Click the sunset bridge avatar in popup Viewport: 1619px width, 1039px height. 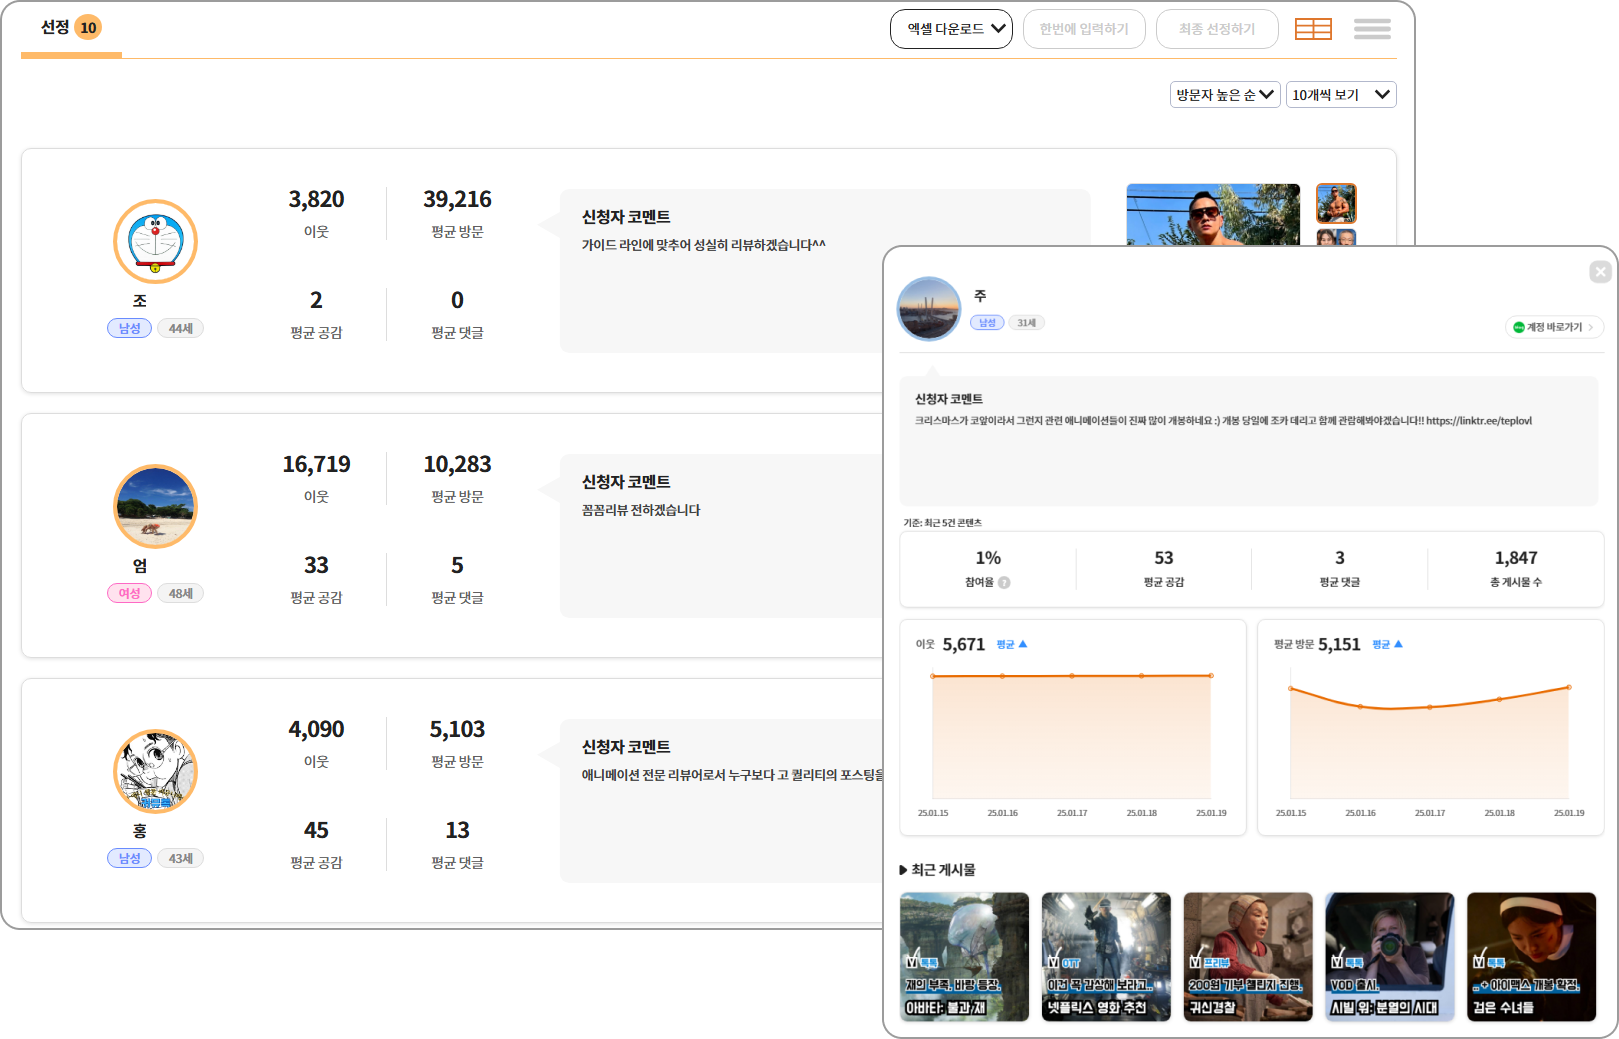click(929, 309)
